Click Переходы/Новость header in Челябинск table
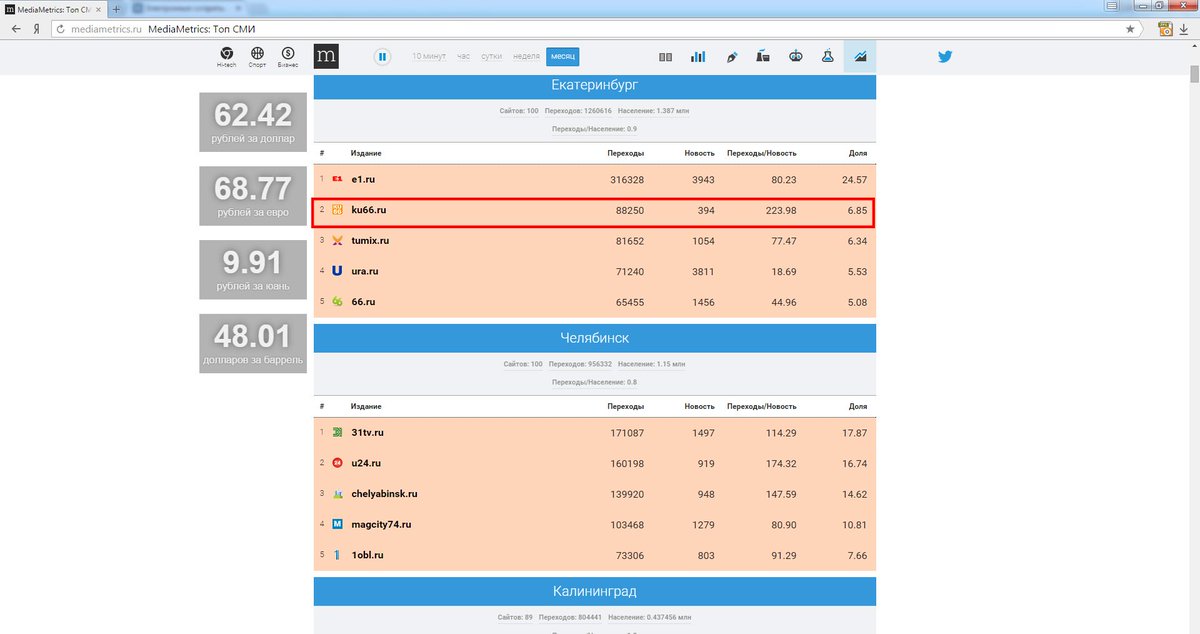This screenshot has width=1200, height=634. (762, 407)
